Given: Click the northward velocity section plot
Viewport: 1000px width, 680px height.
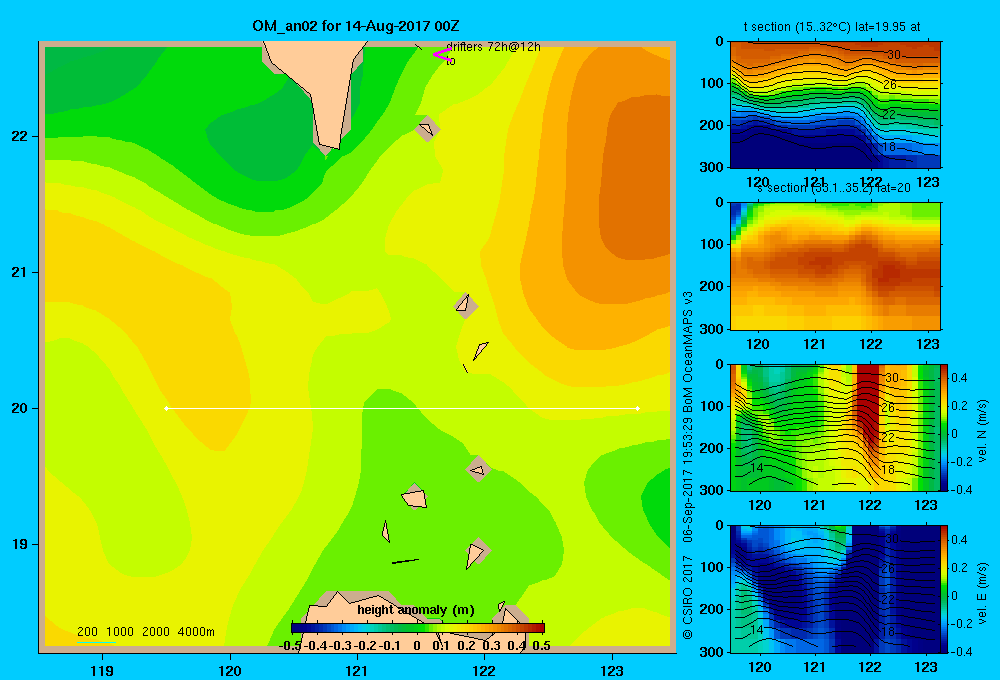Looking at the screenshot, I should pos(835,427).
